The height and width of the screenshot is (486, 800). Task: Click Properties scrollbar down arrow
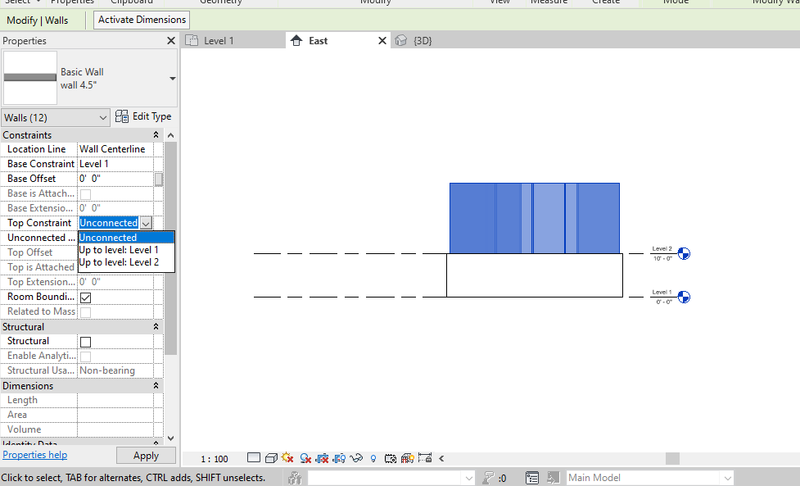(171, 438)
